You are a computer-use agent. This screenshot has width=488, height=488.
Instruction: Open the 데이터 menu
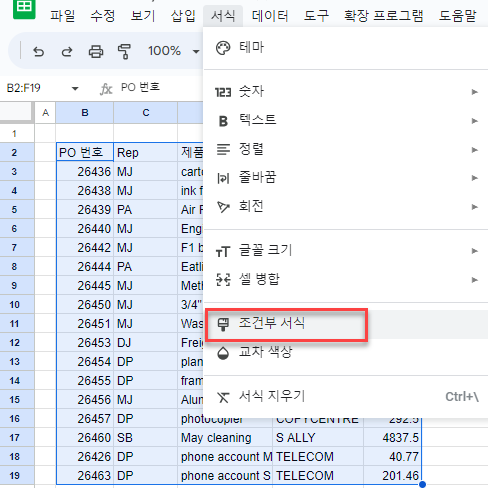270,16
